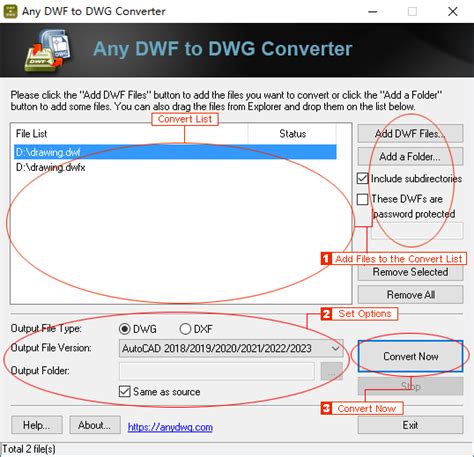Click the app icon in title bar
Image resolution: width=474 pixels, height=457 pixels.
pos(10,11)
